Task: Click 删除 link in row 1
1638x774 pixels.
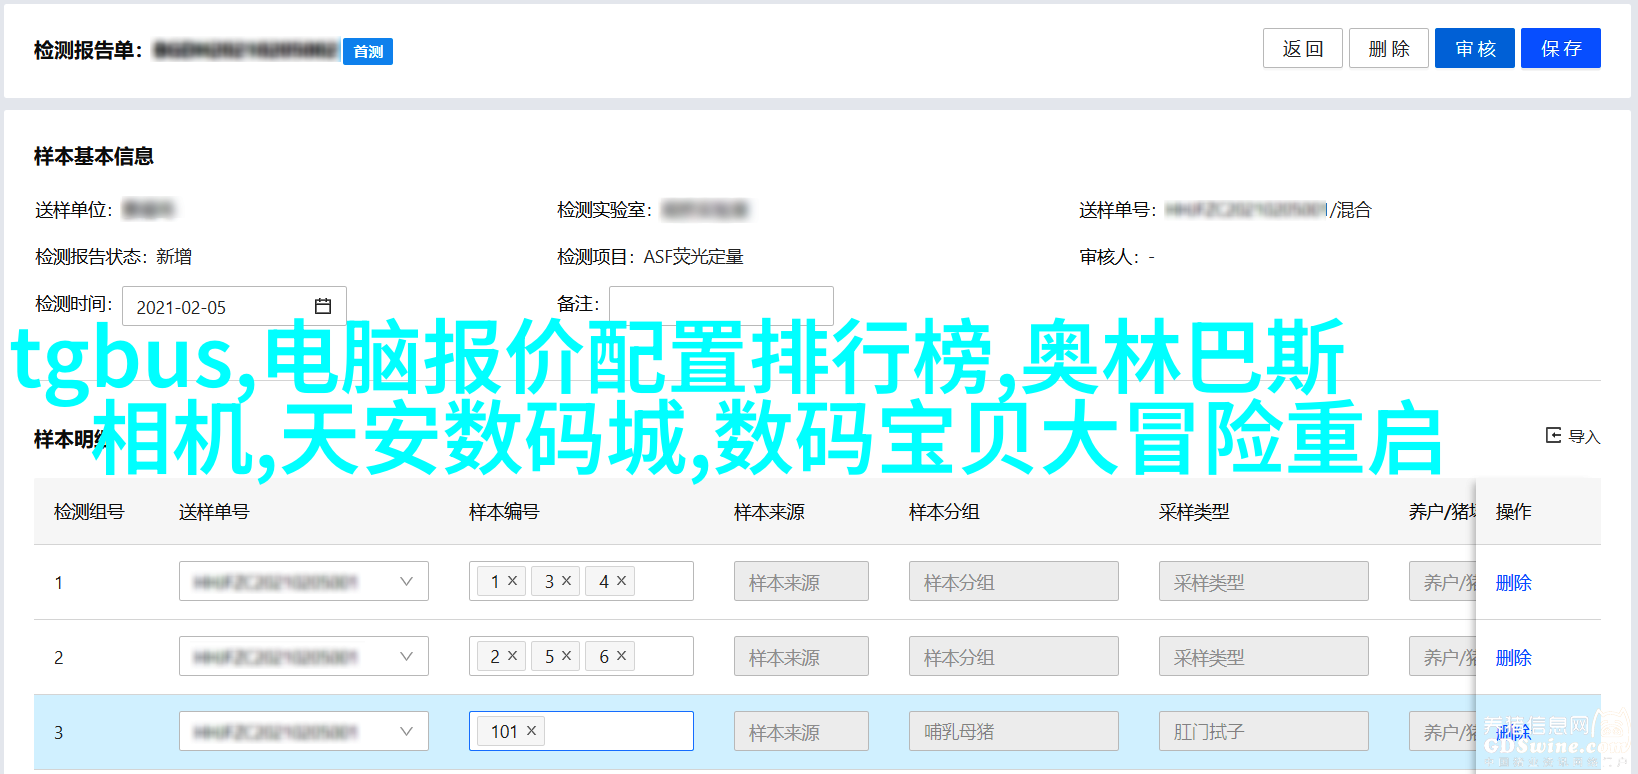Action: 1513,582
